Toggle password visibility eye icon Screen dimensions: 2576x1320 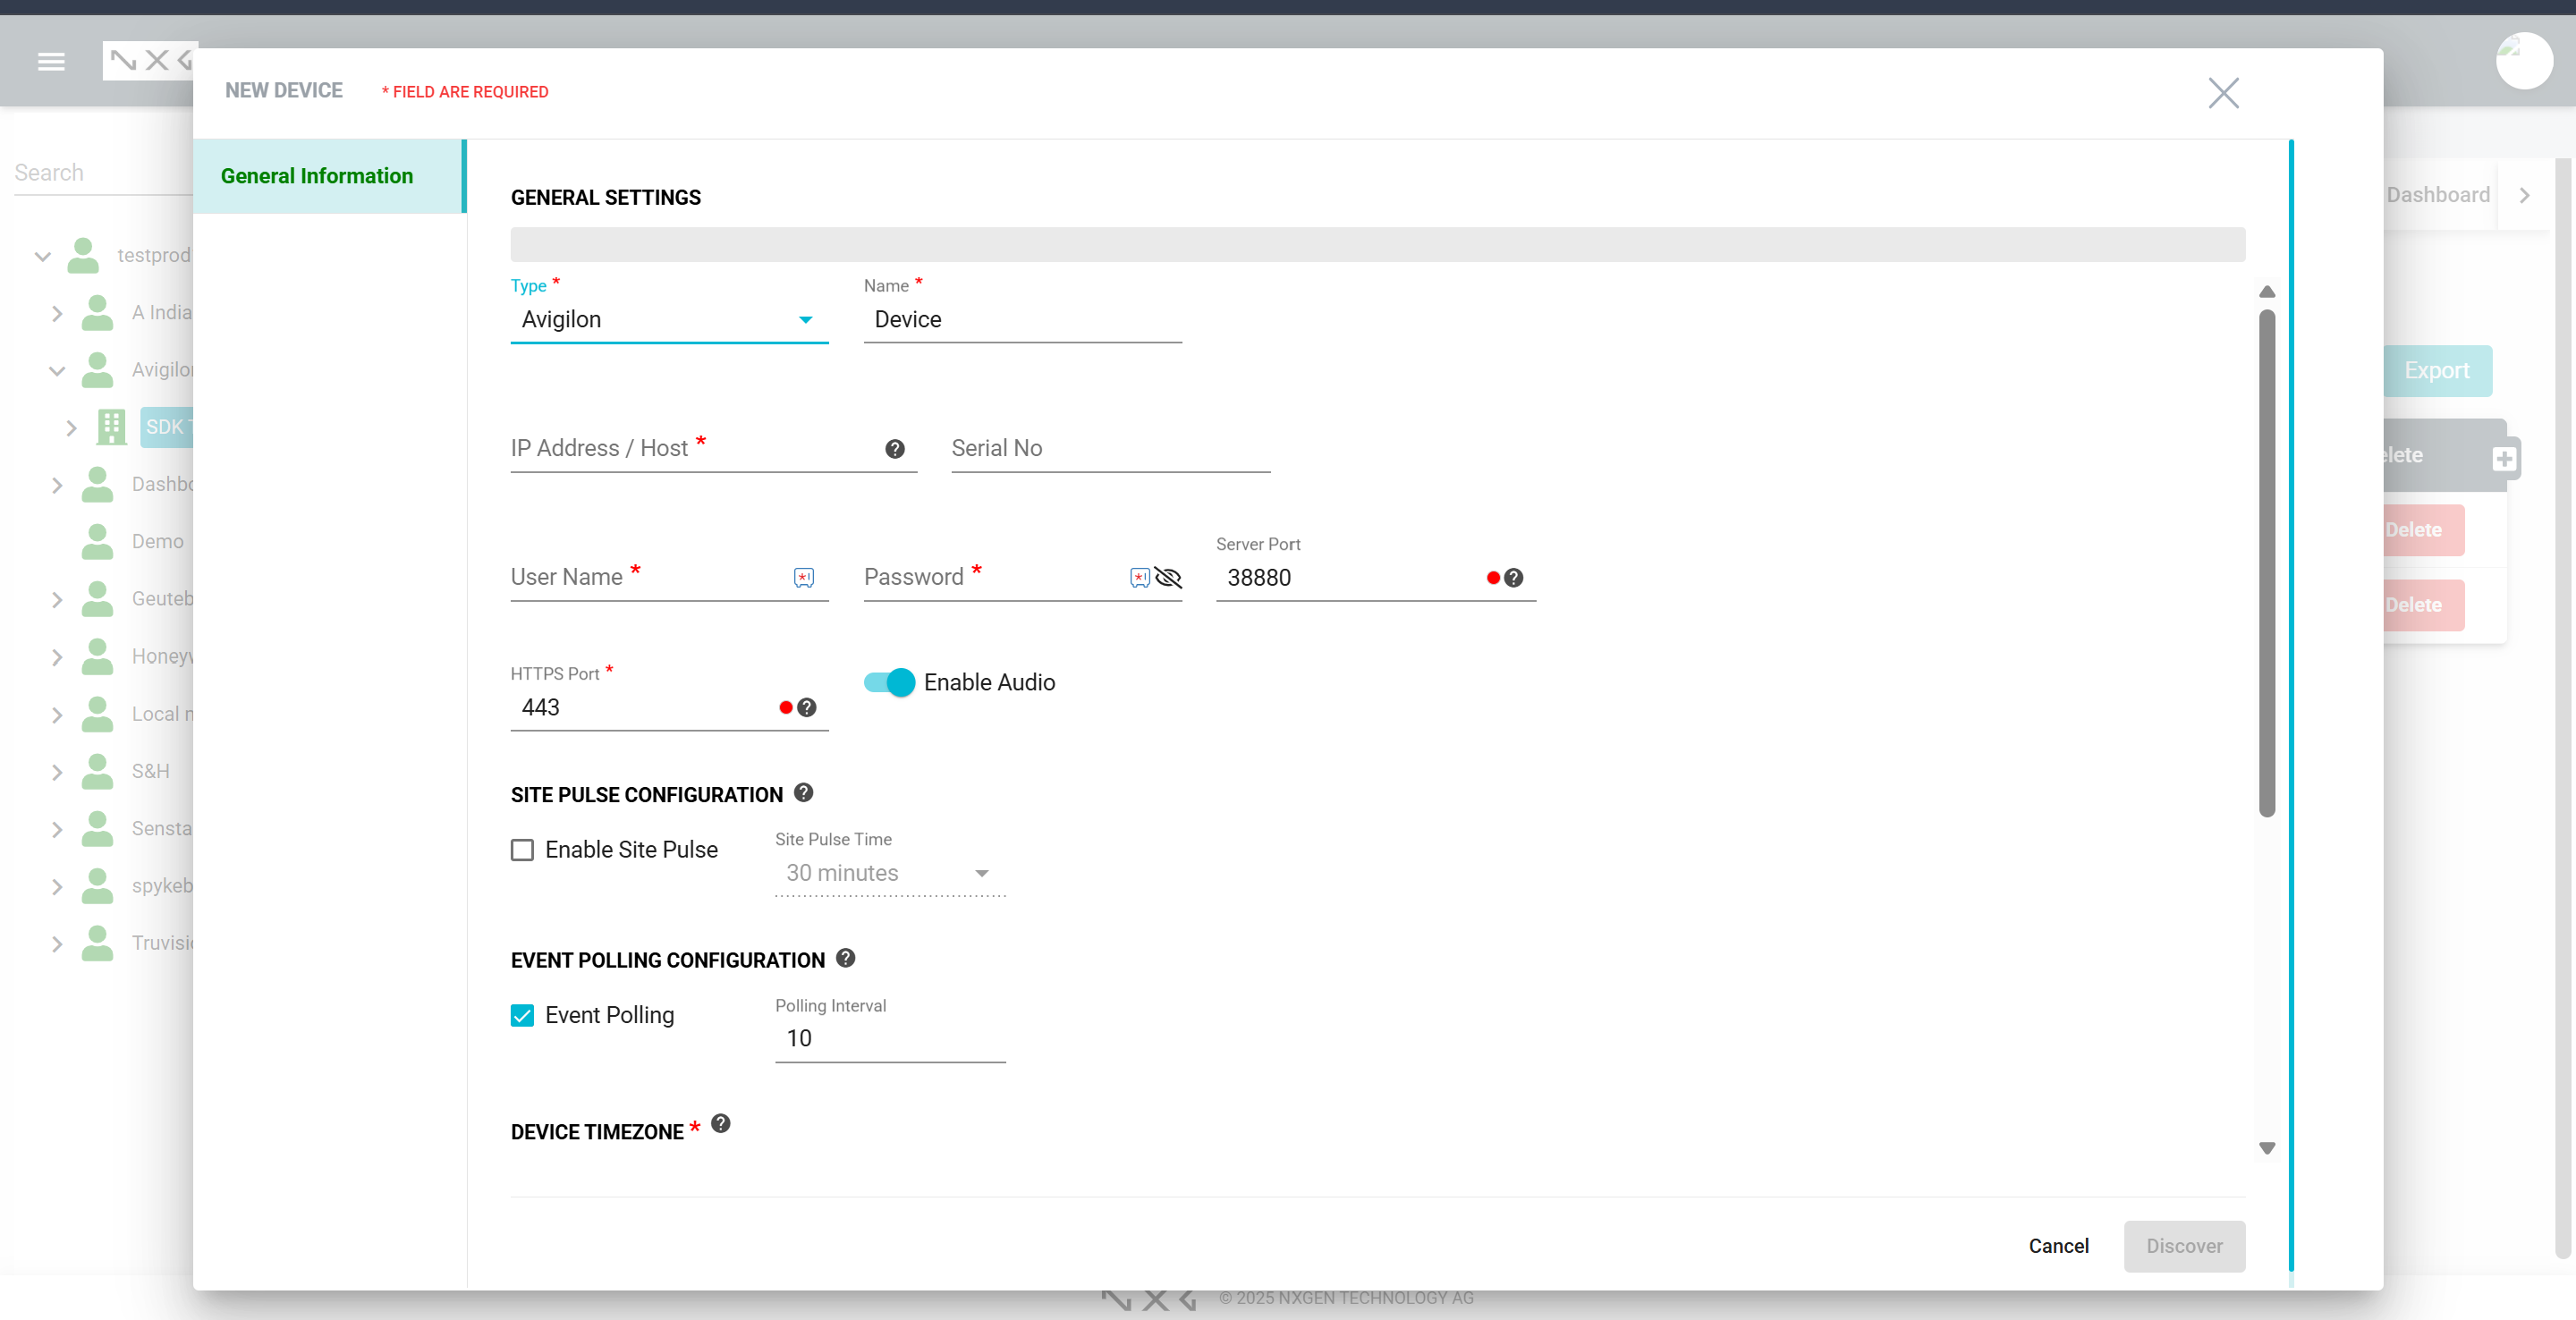click(x=1168, y=578)
